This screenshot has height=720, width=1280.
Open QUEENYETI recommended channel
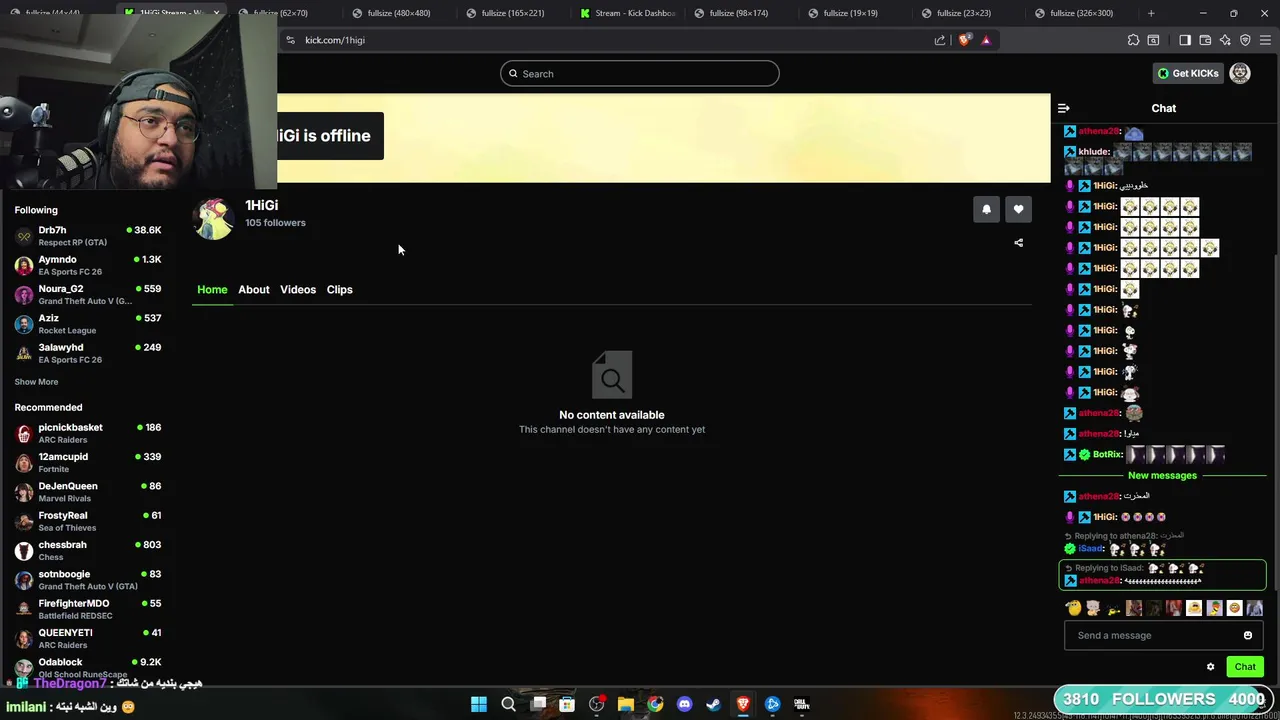click(x=88, y=638)
